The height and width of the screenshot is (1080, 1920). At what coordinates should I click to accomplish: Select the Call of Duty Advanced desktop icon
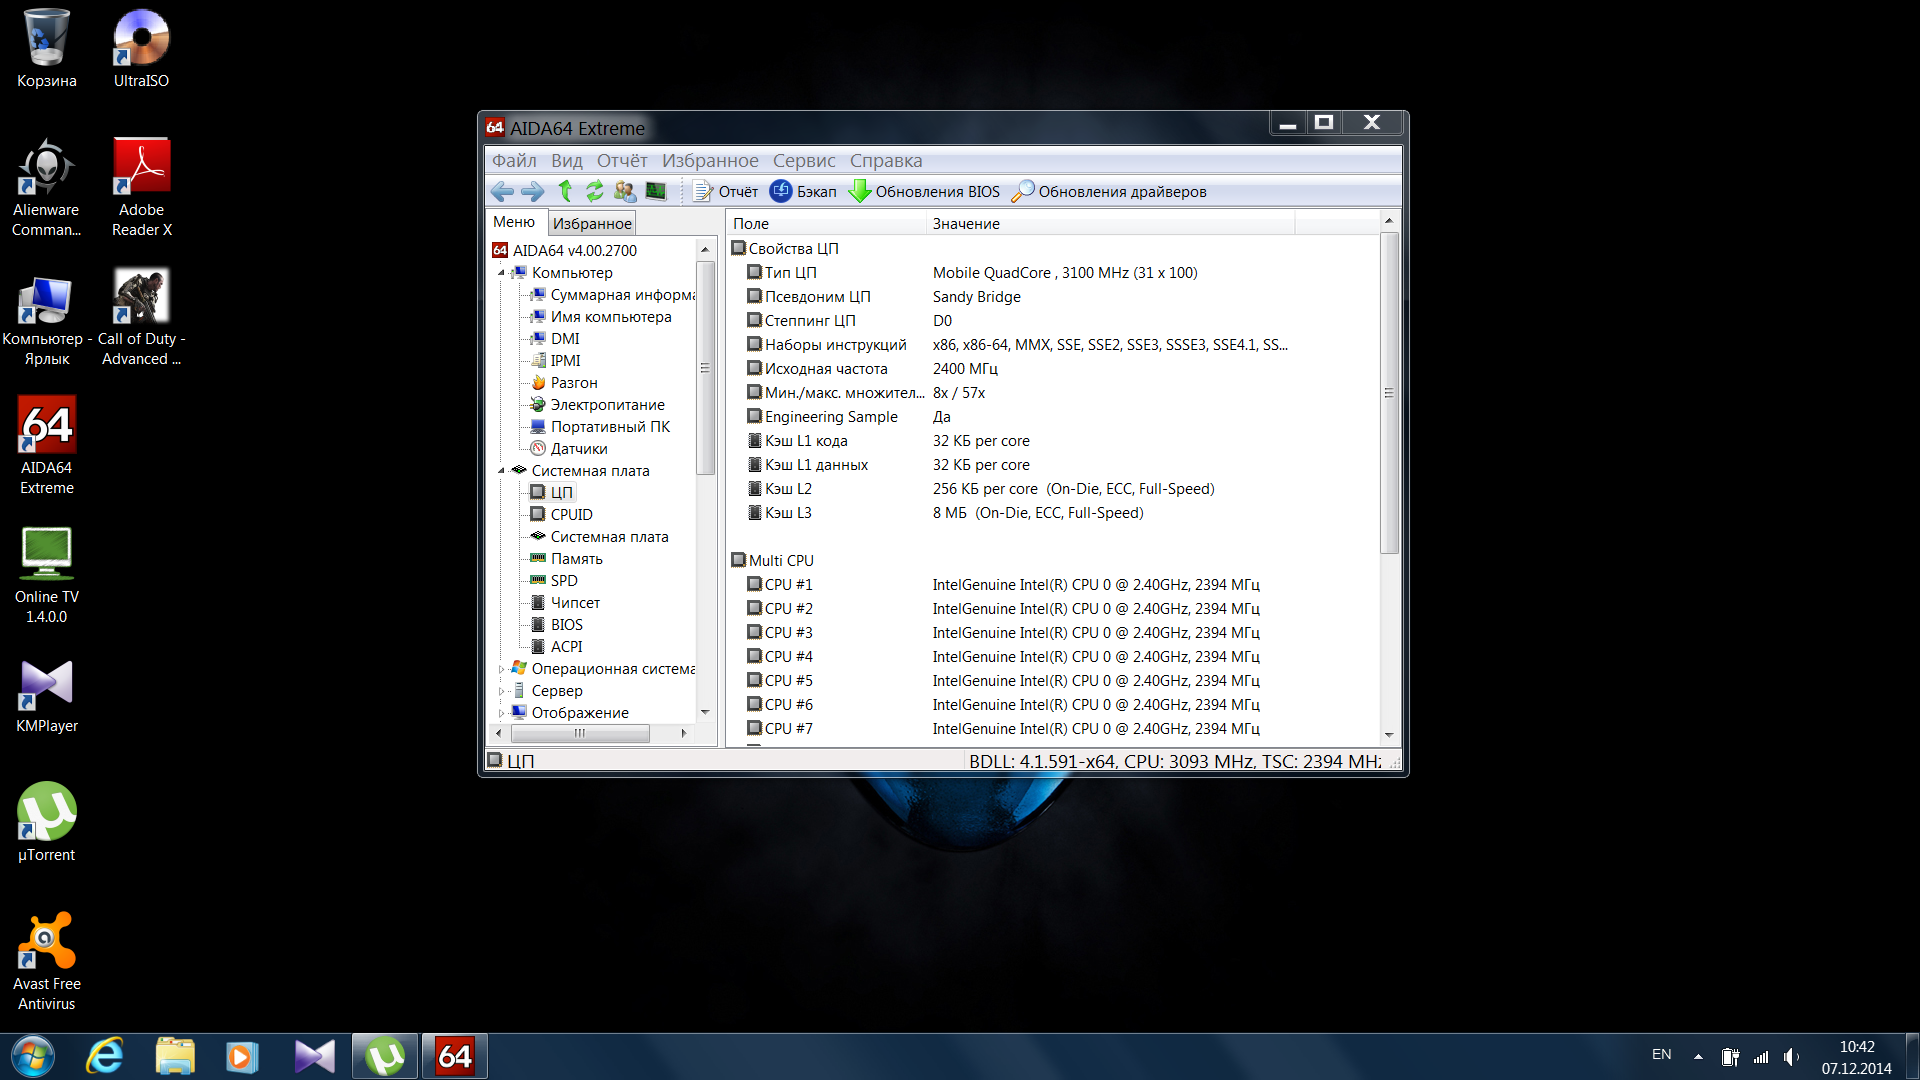pos(141,316)
